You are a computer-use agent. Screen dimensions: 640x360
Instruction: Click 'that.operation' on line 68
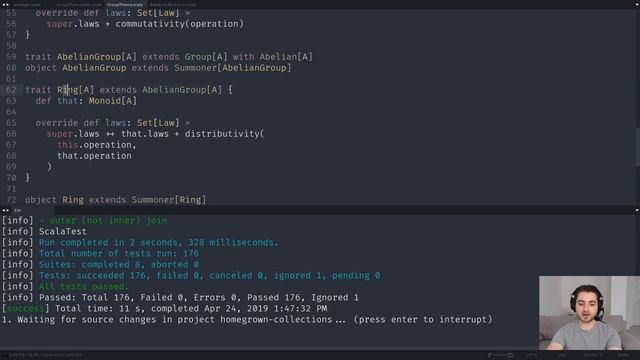[x=94, y=156]
